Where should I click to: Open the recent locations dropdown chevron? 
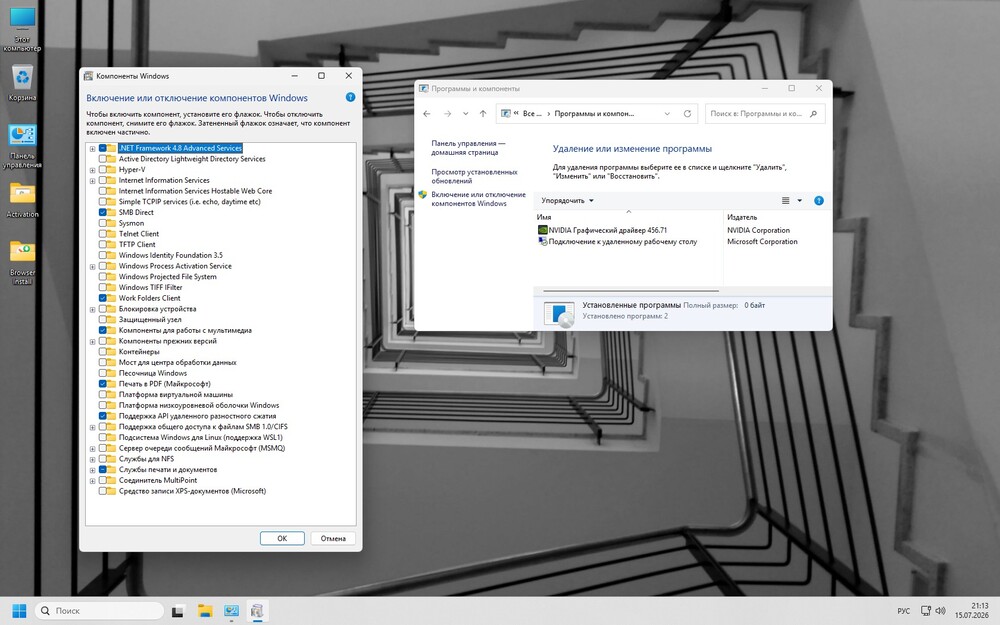(465, 114)
